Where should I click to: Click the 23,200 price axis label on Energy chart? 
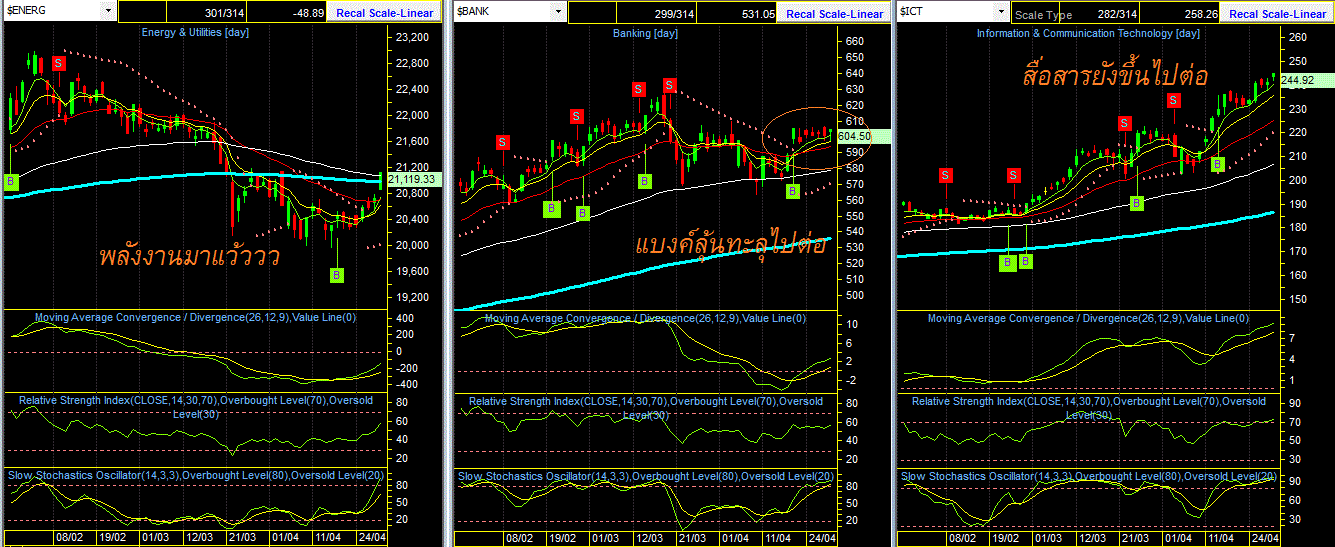pos(412,38)
